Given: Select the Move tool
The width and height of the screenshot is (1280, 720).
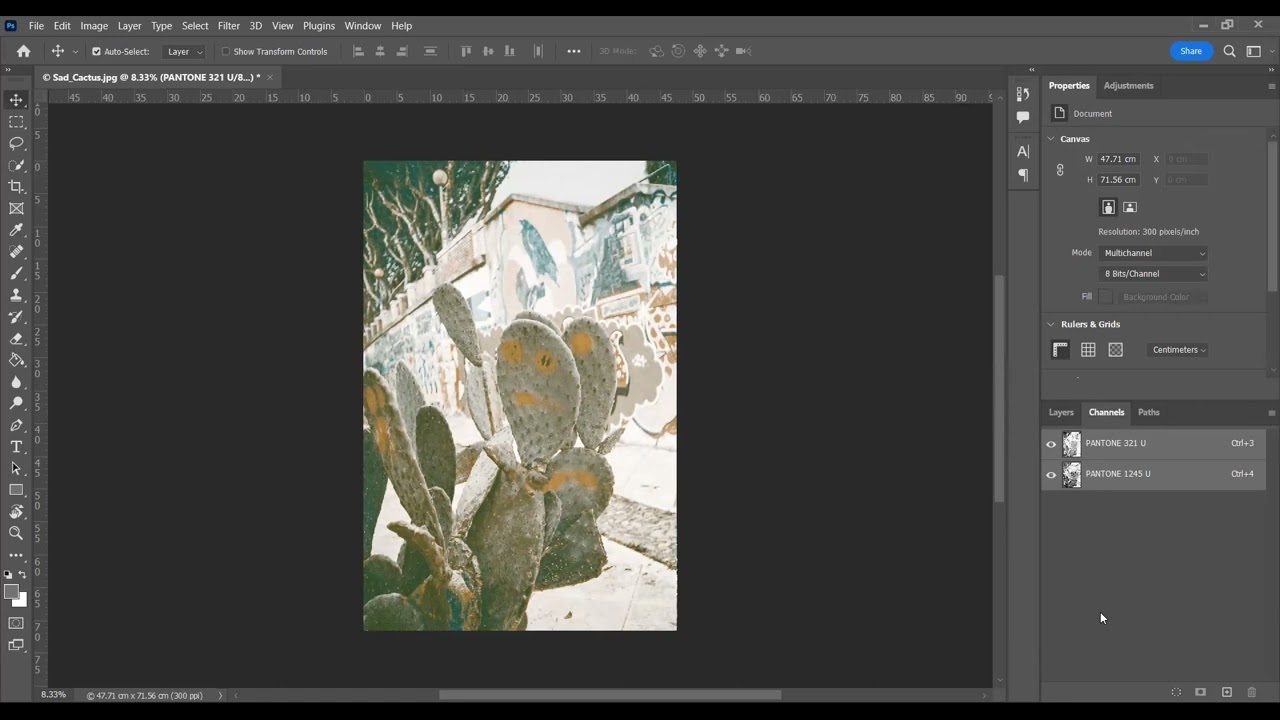Looking at the screenshot, I should (x=16, y=100).
